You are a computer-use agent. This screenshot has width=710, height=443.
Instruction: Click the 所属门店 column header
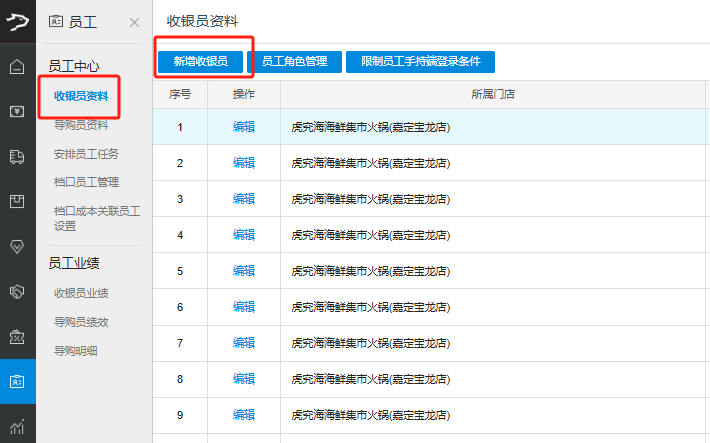point(493,94)
